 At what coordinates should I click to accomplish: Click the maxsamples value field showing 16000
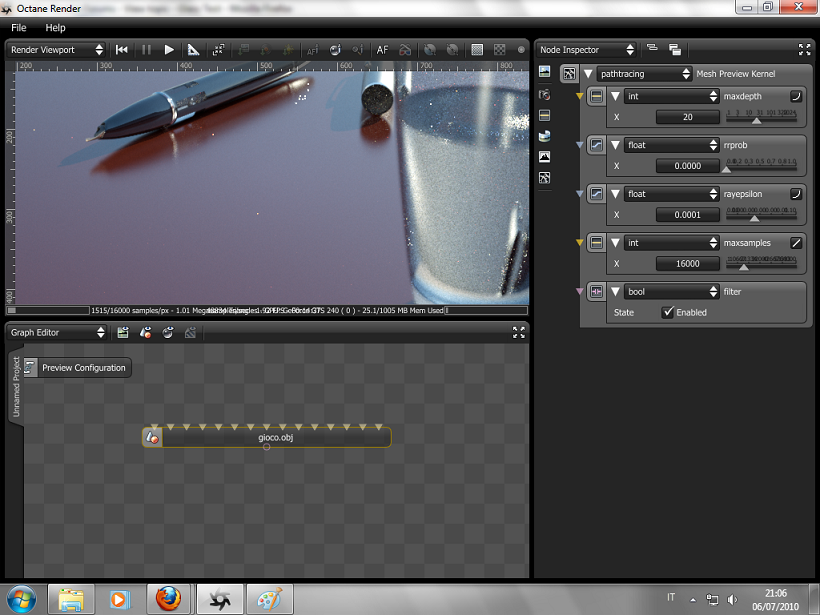click(x=688, y=264)
